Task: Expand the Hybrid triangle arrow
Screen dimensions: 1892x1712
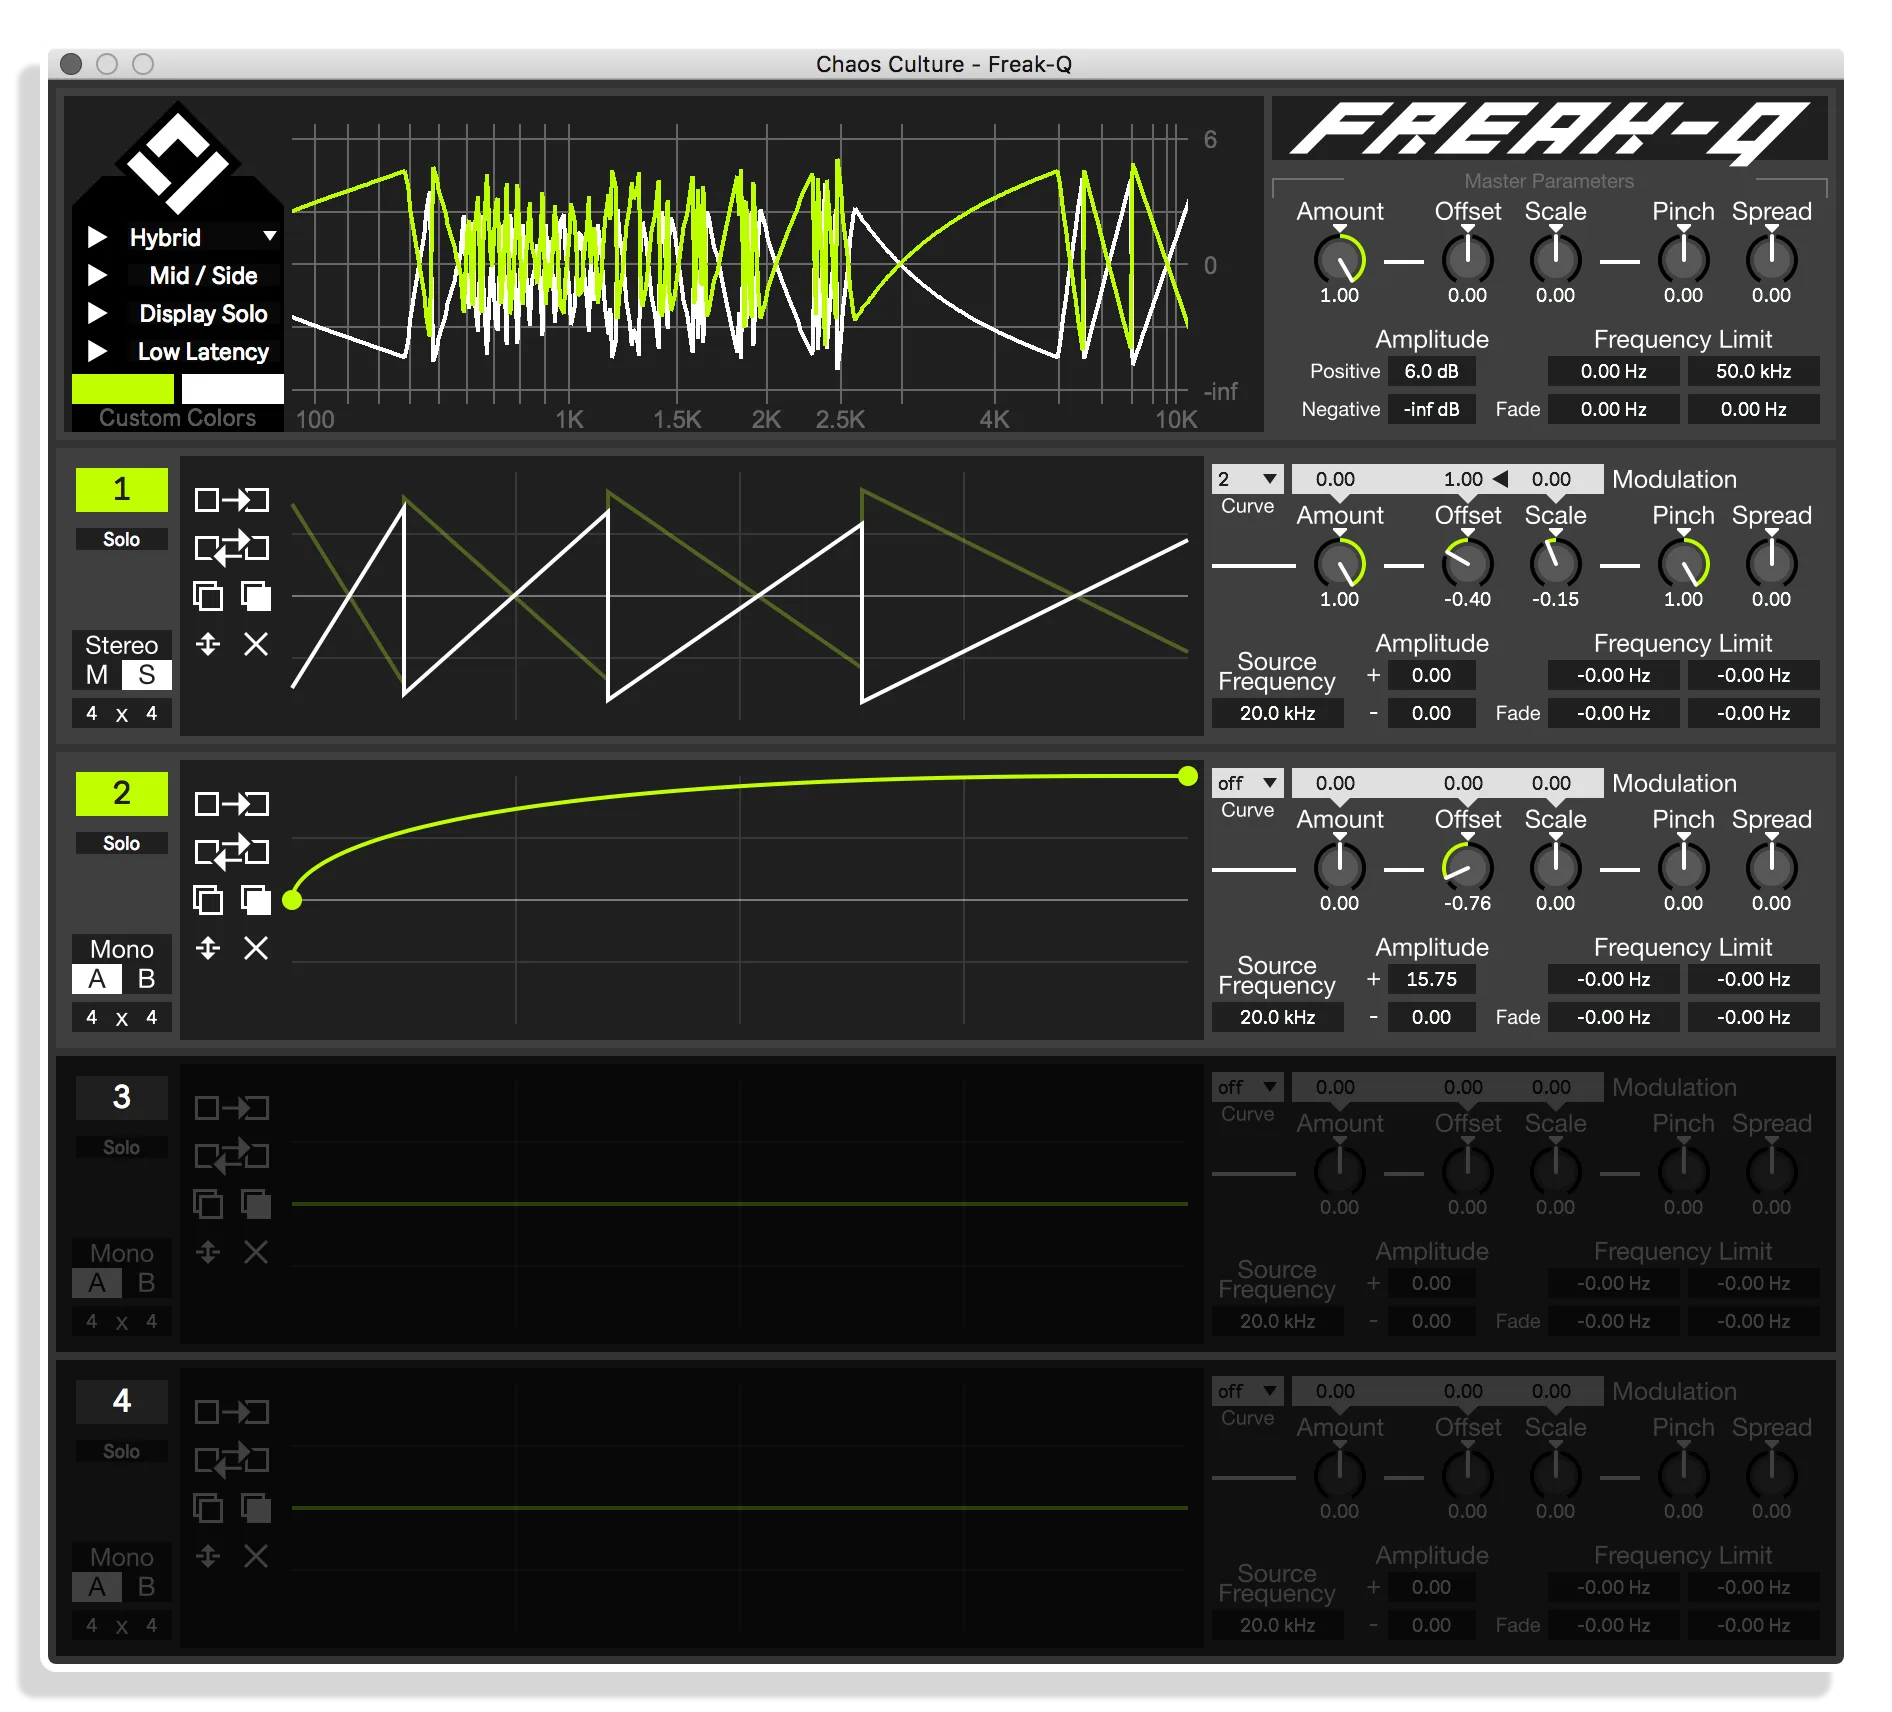Action: click(x=97, y=237)
